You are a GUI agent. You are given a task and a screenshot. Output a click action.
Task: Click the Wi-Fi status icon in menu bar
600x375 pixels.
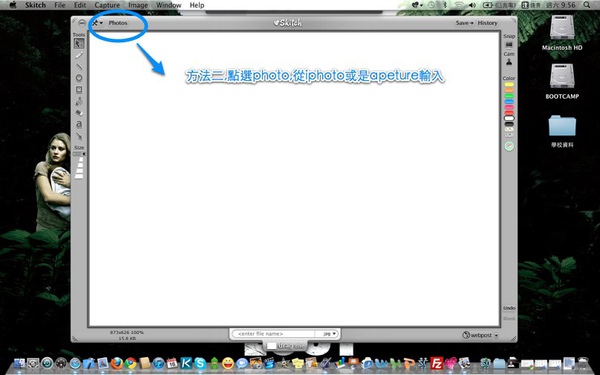[459, 5]
